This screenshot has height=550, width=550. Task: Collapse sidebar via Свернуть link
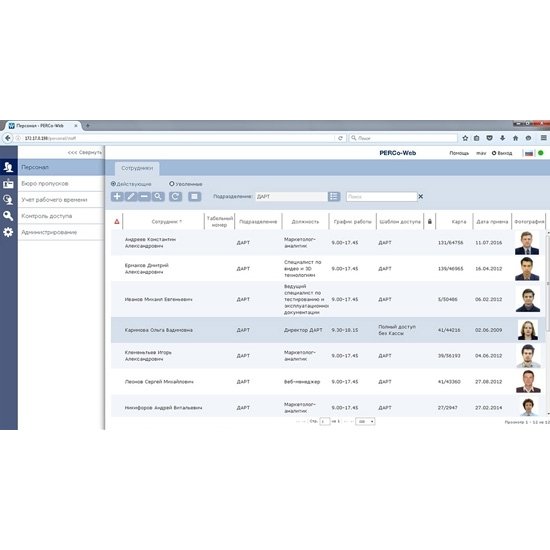point(85,153)
